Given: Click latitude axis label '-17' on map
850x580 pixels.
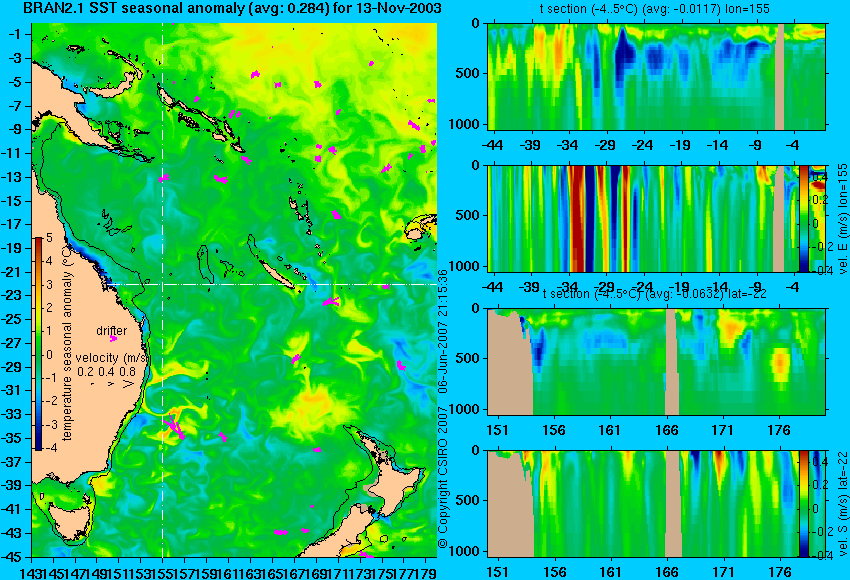Looking at the screenshot, I should click(x=12, y=224).
